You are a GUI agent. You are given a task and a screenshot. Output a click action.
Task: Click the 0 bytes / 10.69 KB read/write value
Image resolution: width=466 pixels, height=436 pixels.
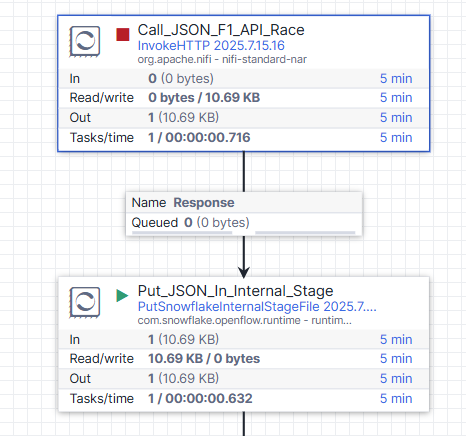204,98
